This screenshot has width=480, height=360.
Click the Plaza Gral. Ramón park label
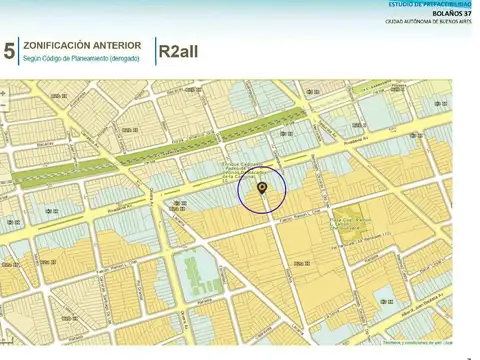coord(350,224)
